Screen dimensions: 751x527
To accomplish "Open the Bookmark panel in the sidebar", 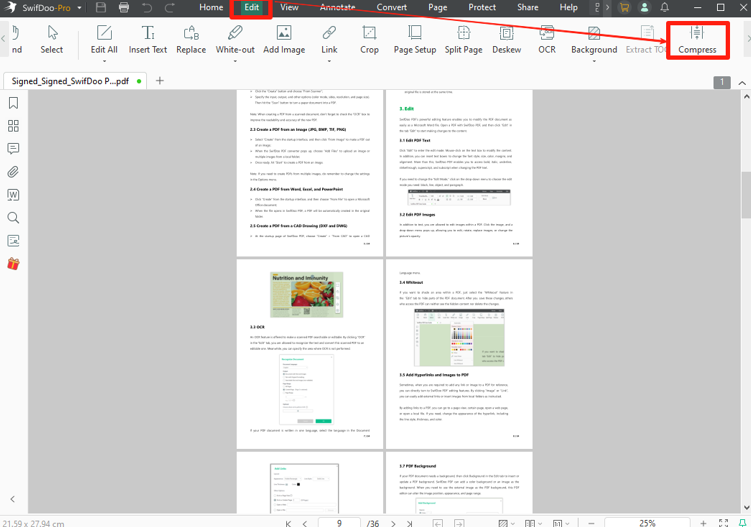I will [13, 103].
